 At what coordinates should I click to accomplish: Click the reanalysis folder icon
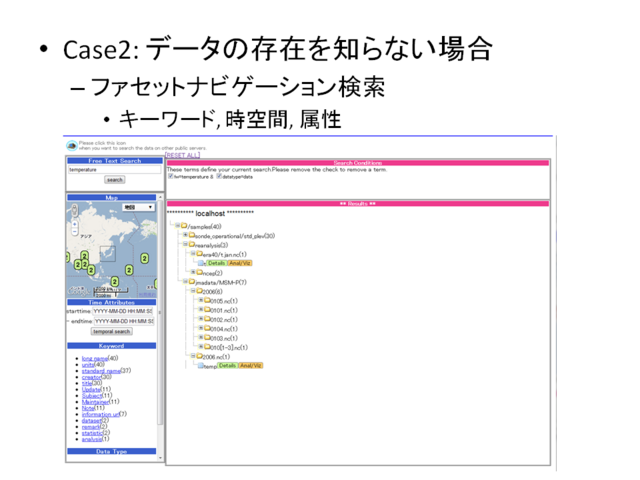pyautogui.click(x=190, y=244)
